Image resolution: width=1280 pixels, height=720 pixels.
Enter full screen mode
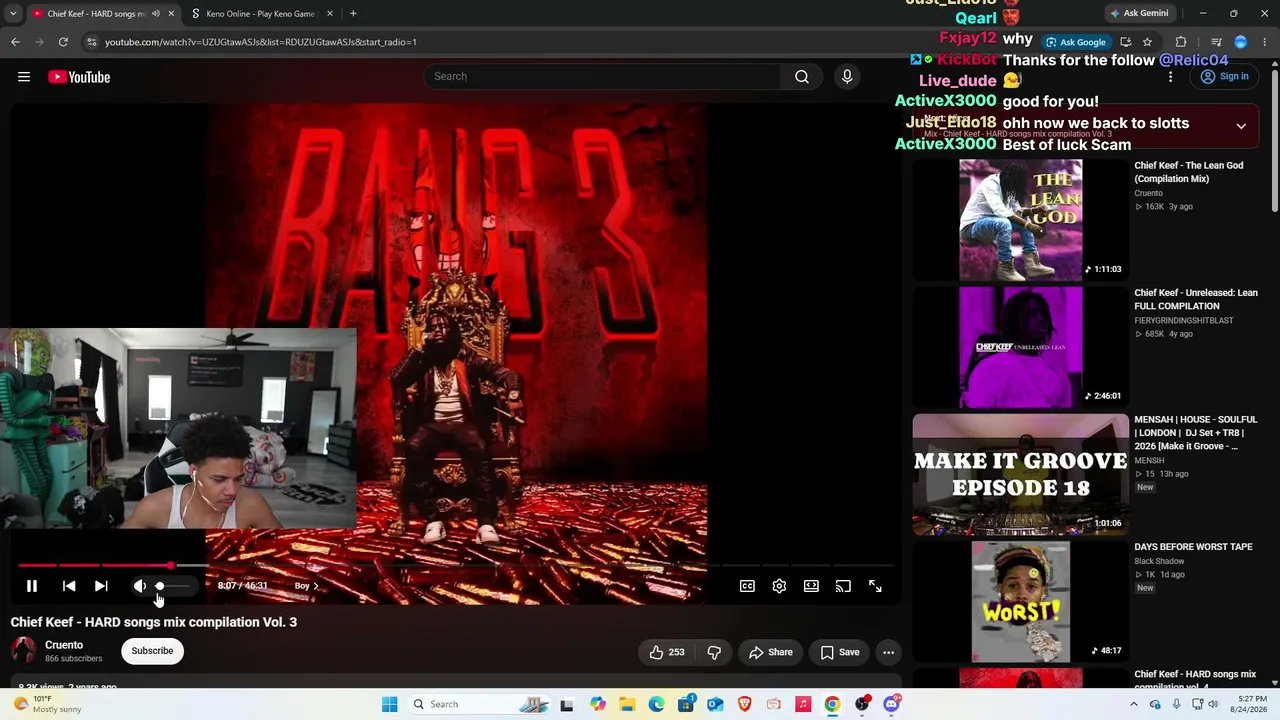pyautogui.click(x=875, y=586)
